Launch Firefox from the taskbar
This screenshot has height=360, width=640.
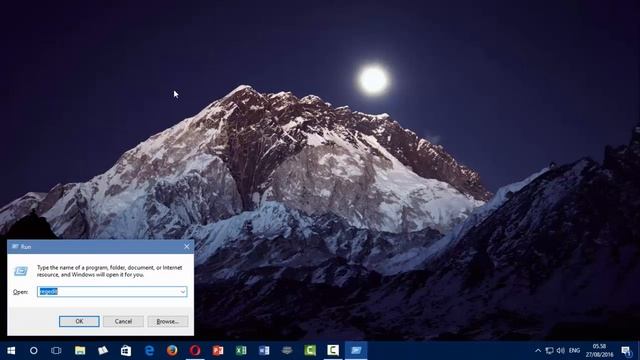tap(172, 350)
